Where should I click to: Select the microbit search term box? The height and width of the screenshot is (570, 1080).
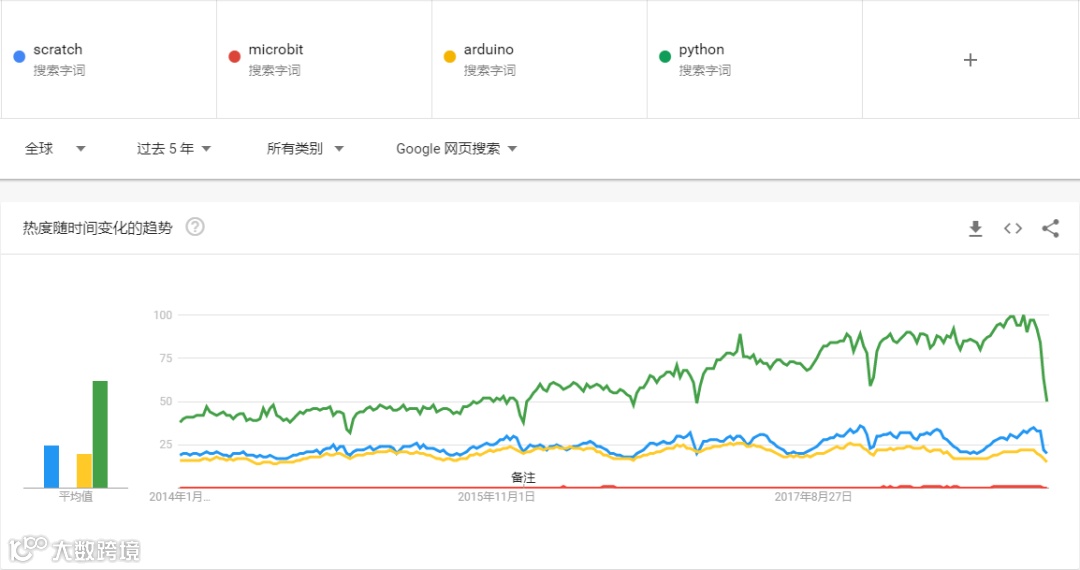coord(324,60)
